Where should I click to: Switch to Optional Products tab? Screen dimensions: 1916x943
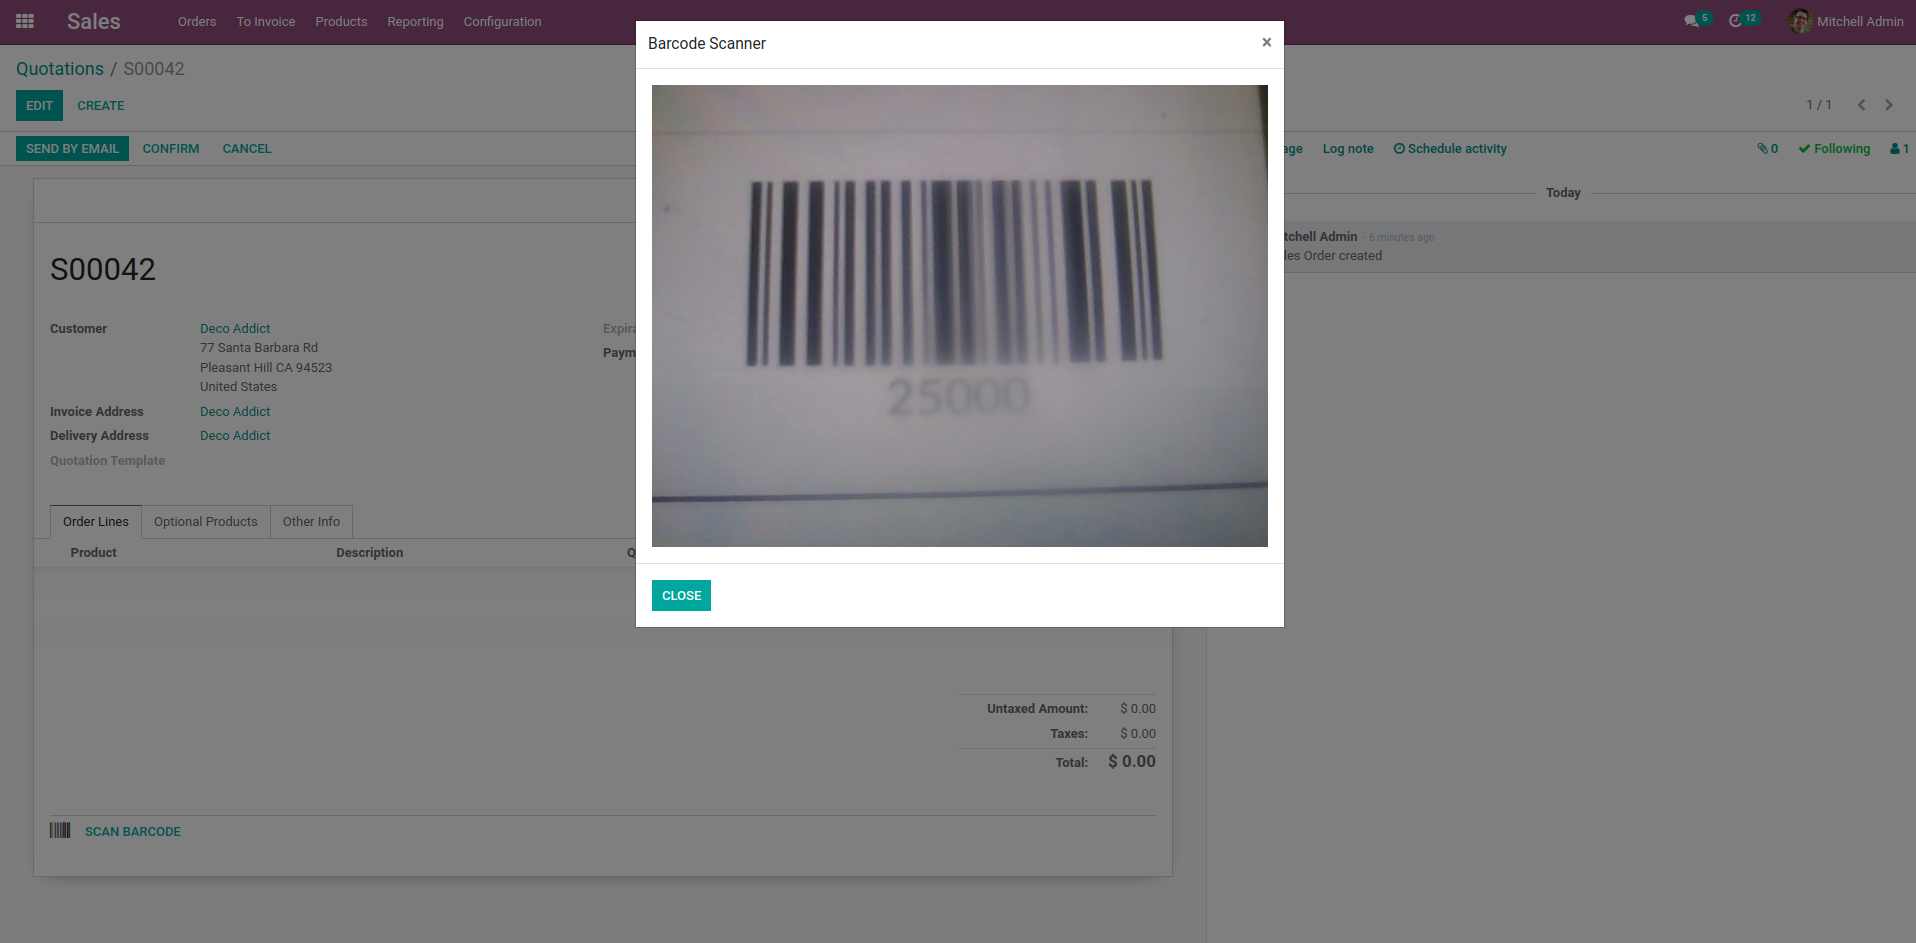[x=206, y=522]
